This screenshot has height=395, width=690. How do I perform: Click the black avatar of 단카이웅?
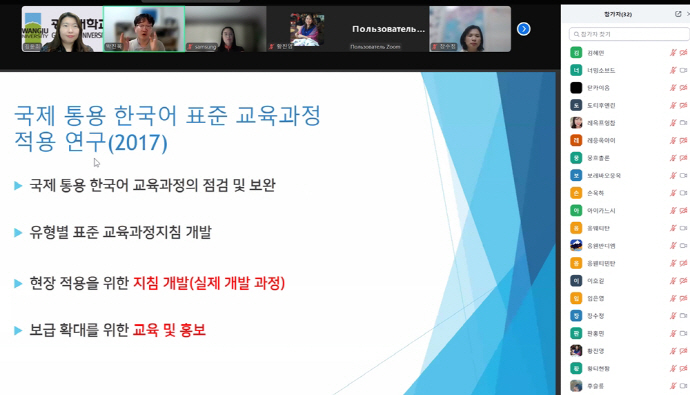(576, 88)
